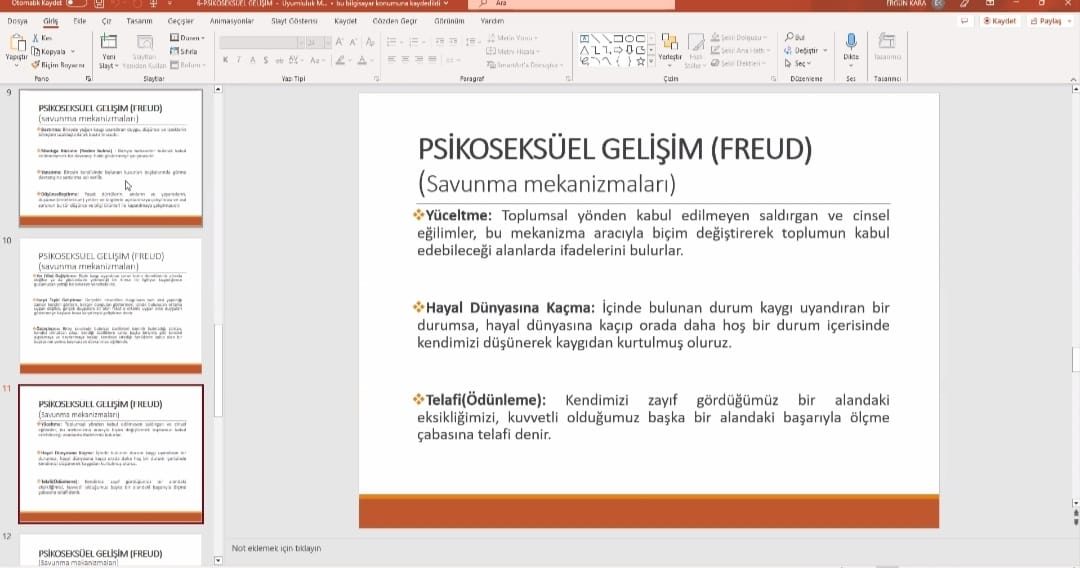Collapse the ribbon with the chevron

(x=1073, y=80)
